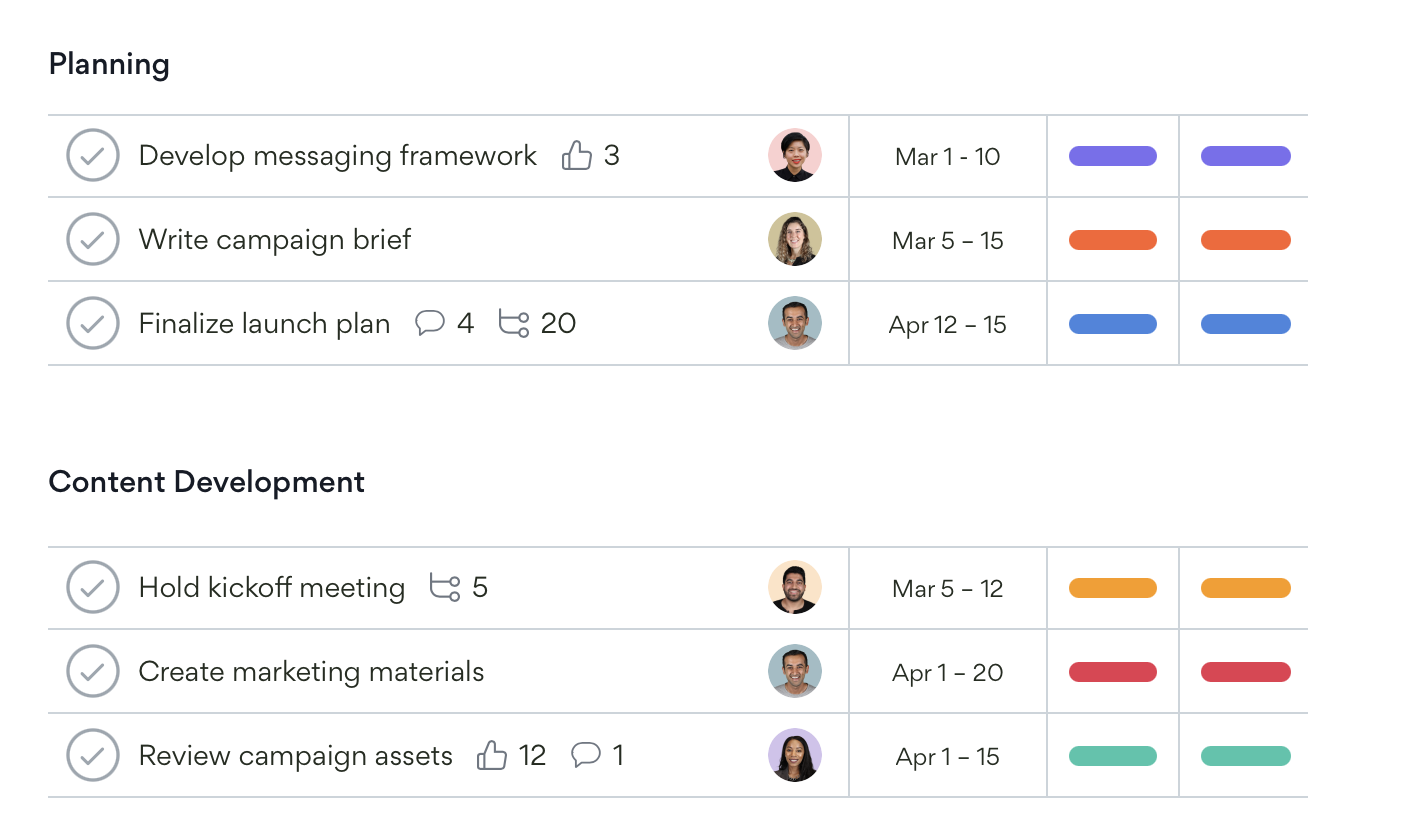
Task: Click the Apr 12 – 15 date cell
Action: tap(947, 325)
